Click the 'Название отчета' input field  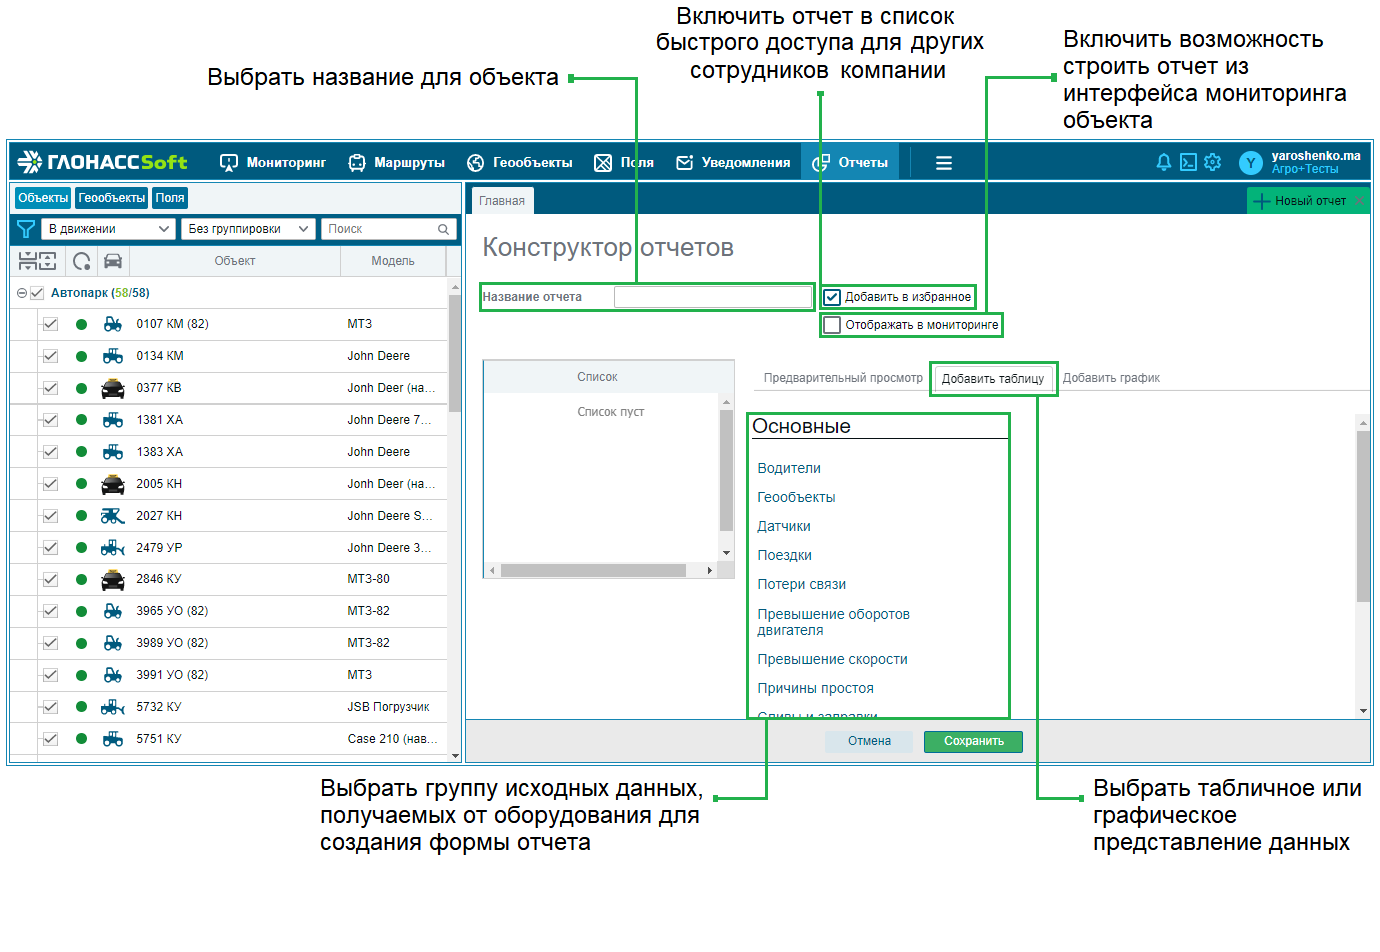click(x=713, y=297)
